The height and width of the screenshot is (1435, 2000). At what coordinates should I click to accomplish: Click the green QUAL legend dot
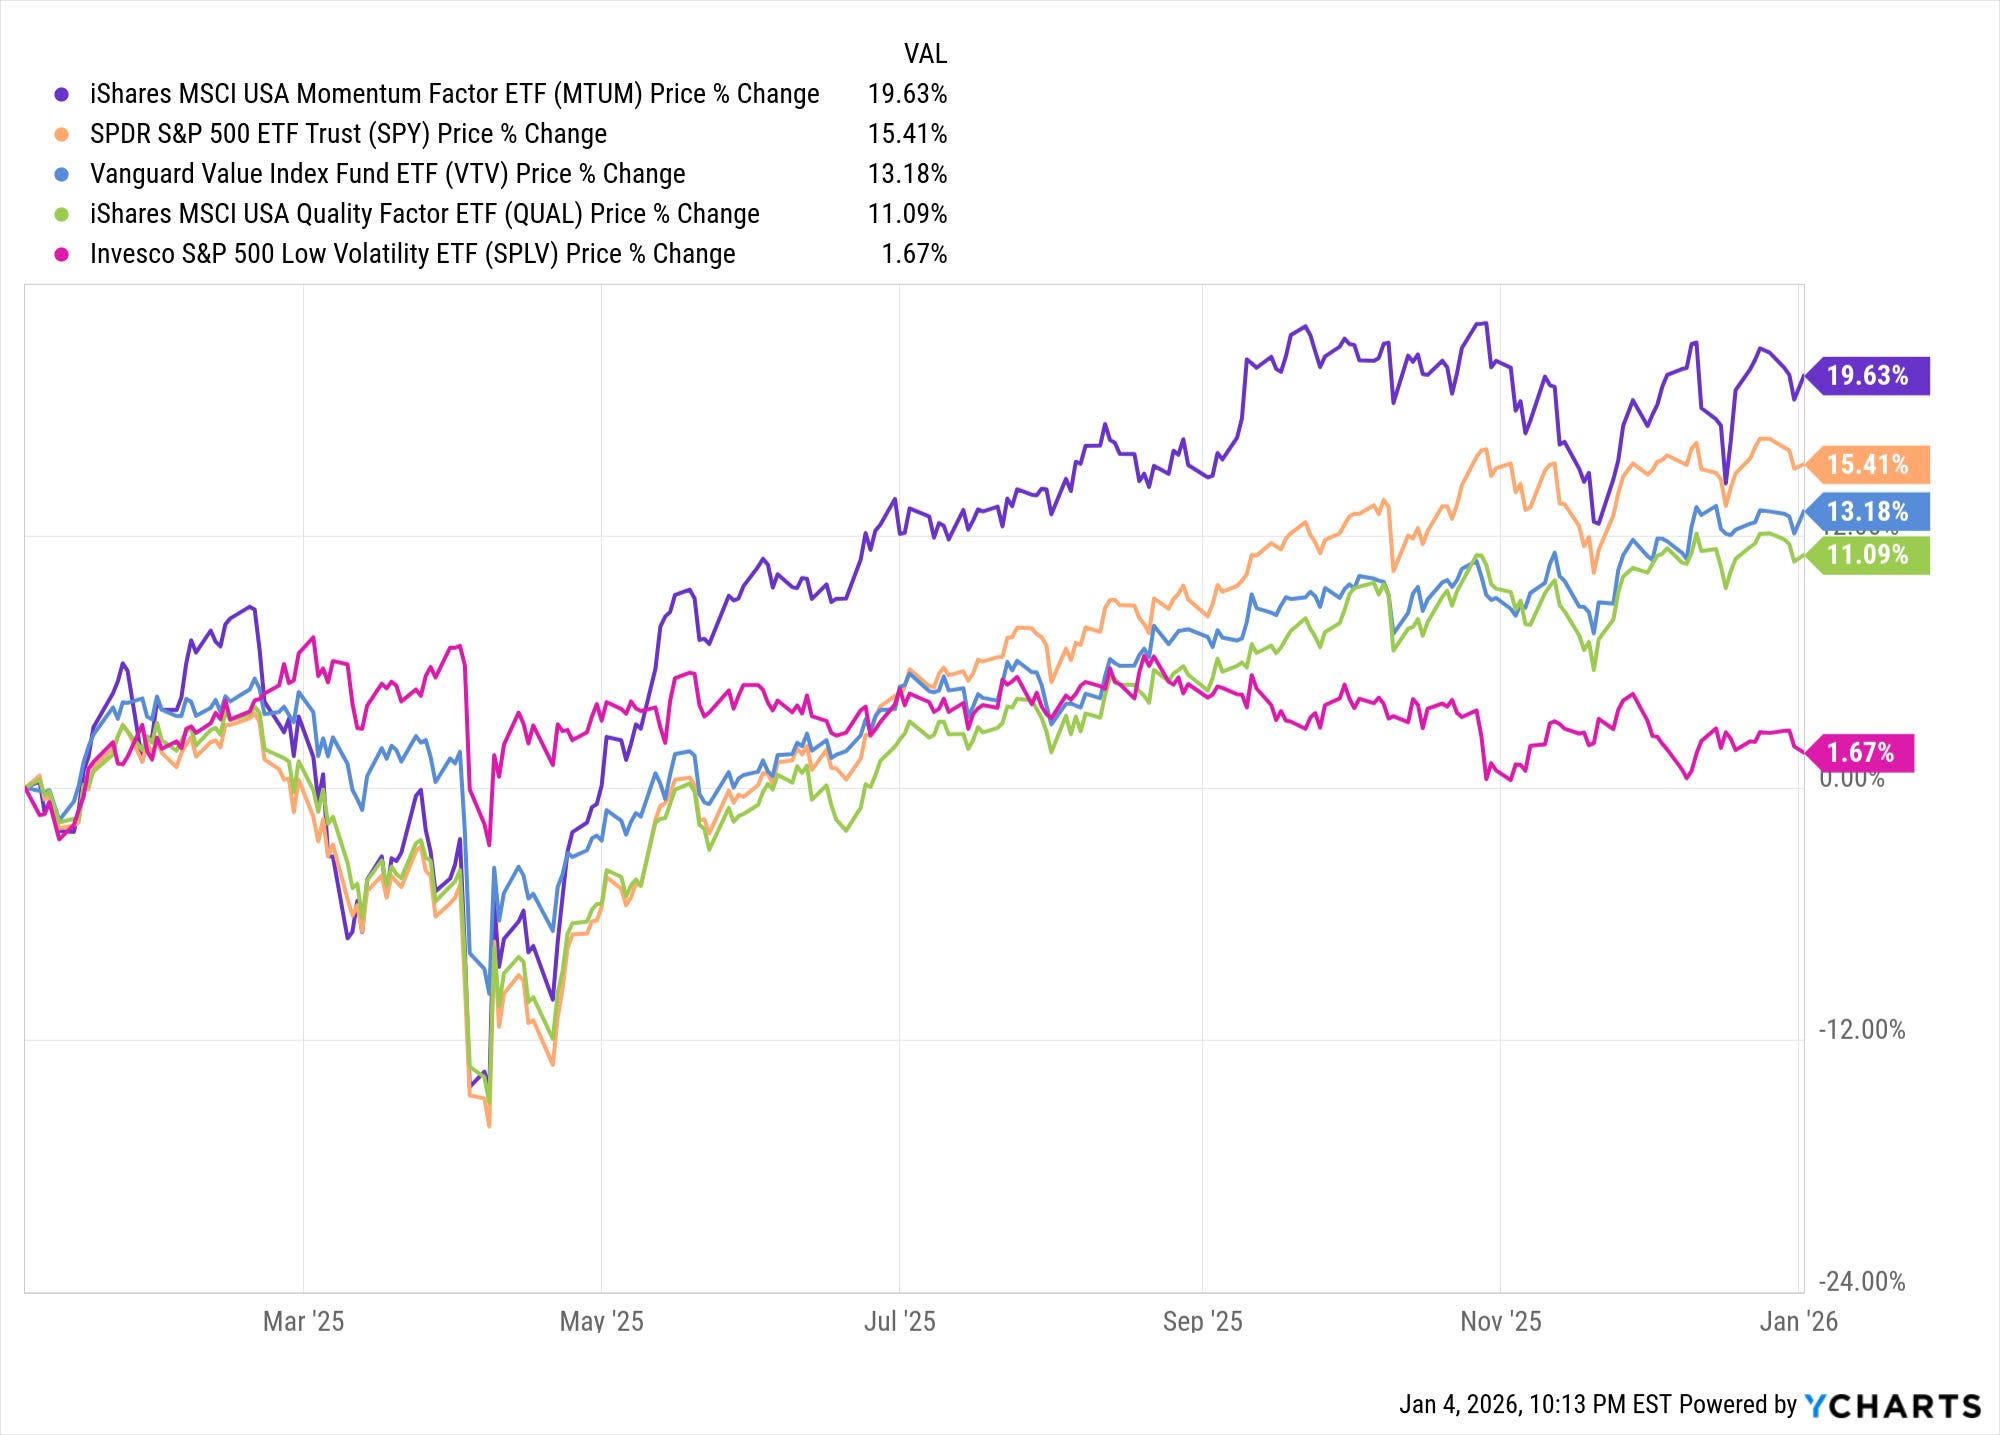click(62, 214)
